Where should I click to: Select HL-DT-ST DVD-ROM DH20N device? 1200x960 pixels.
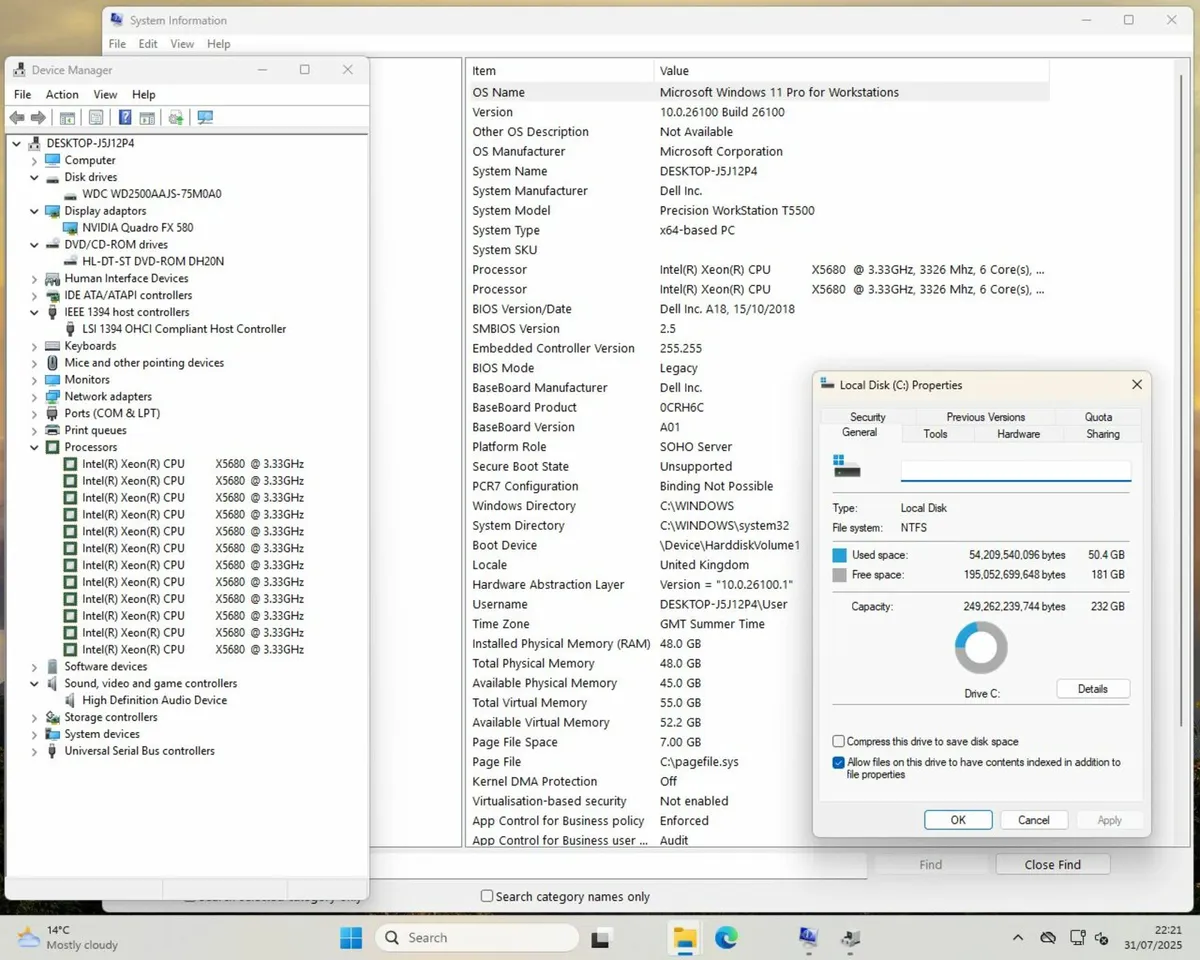click(x=153, y=261)
